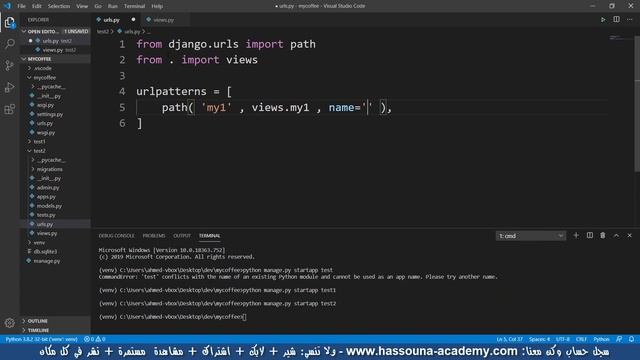Split the terminal panel
This screenshot has height=360, width=640.
click(589, 236)
